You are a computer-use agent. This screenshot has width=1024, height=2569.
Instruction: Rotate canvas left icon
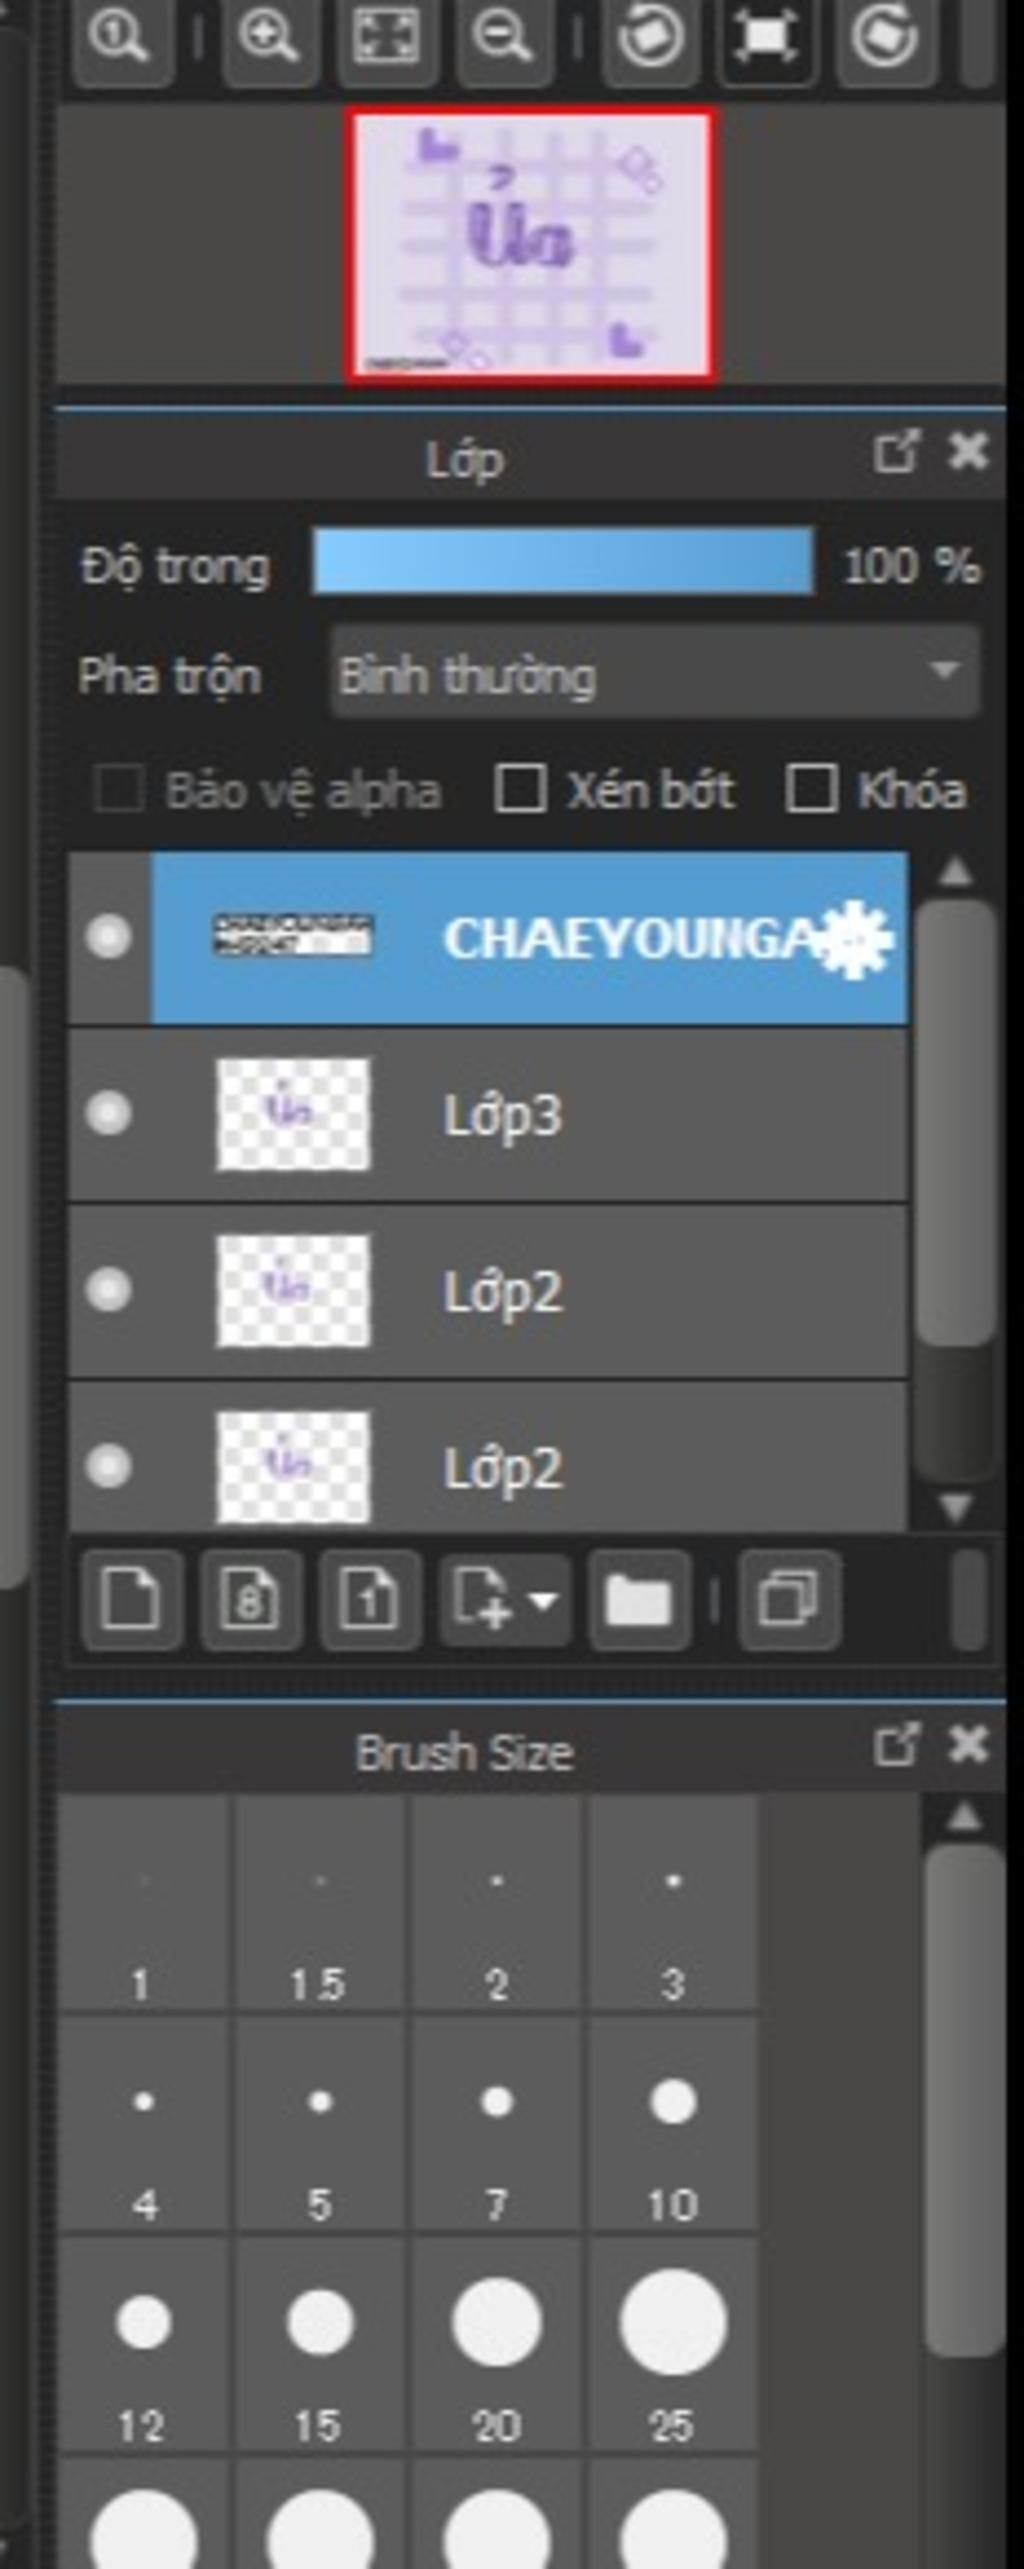coord(649,37)
